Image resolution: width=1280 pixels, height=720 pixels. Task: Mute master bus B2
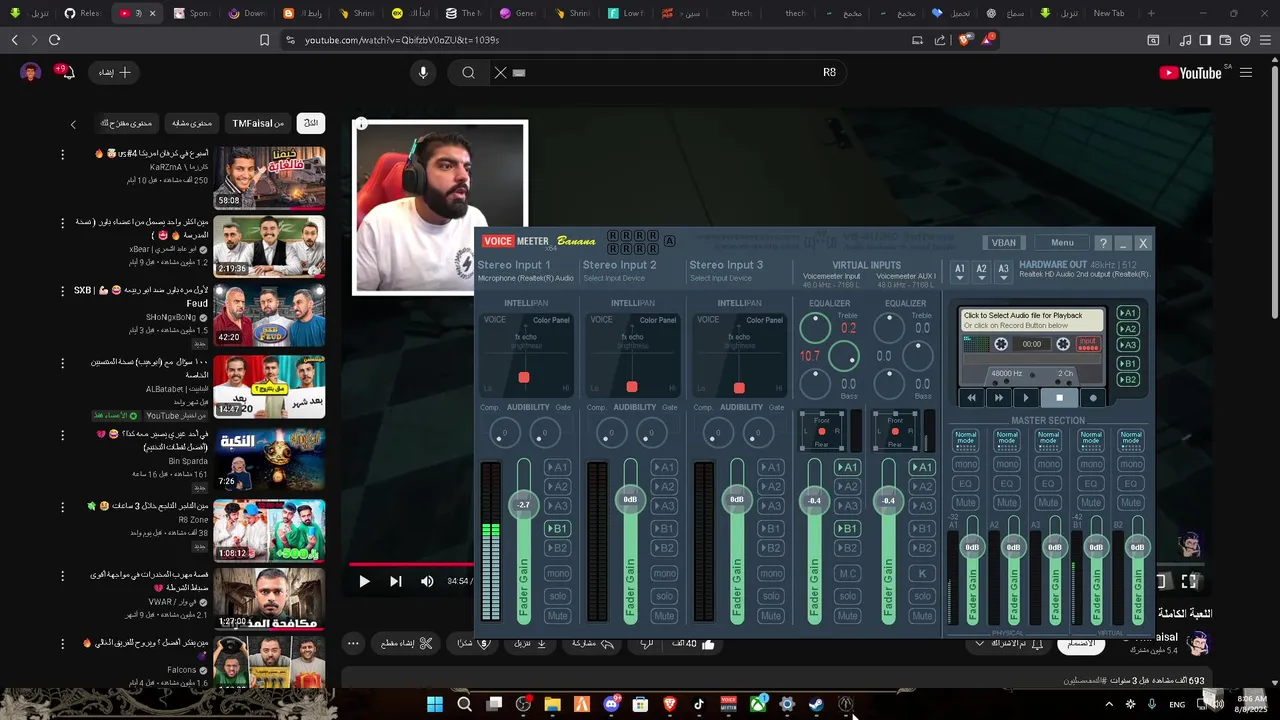[x=1131, y=502]
